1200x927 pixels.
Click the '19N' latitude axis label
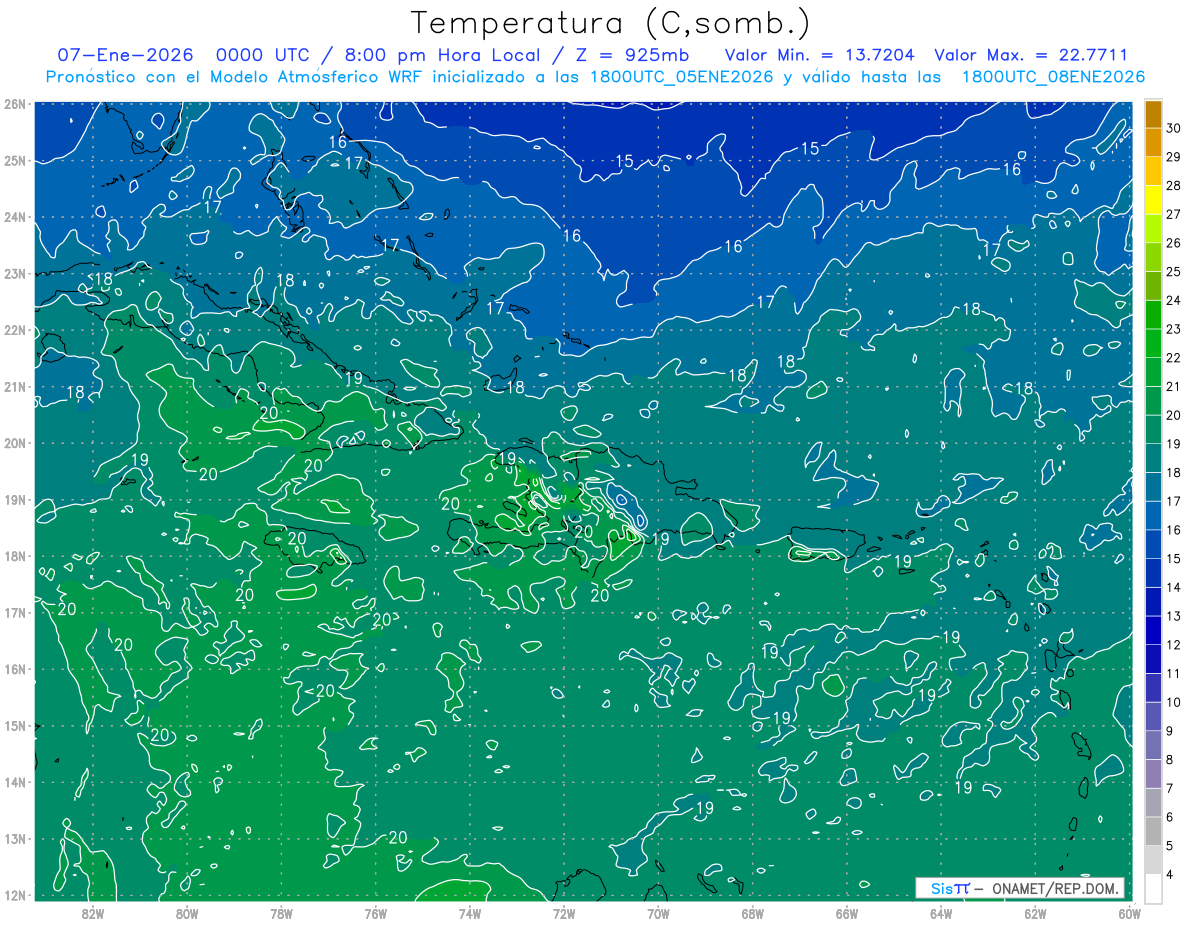(14, 499)
